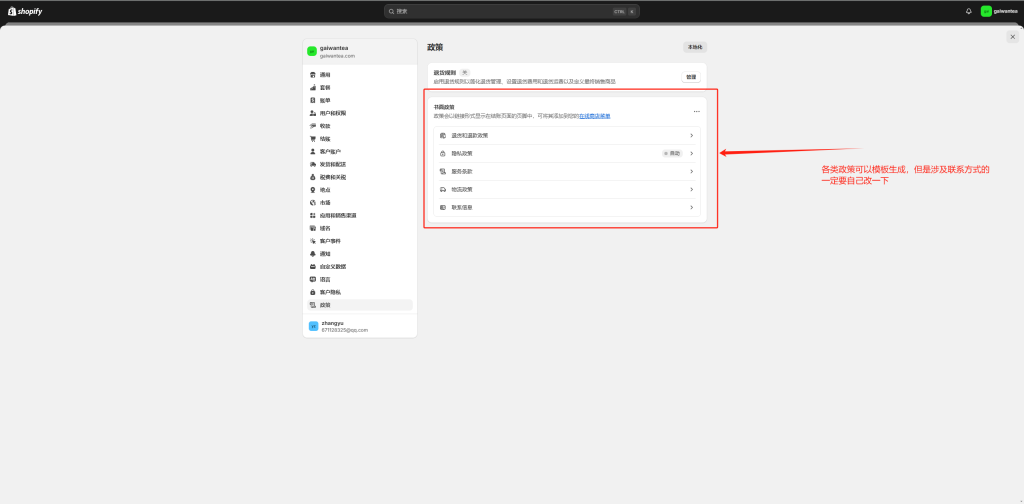Follow the 在线商店菜单 link
Screen dimensions: 1024x504
click(x=595, y=116)
